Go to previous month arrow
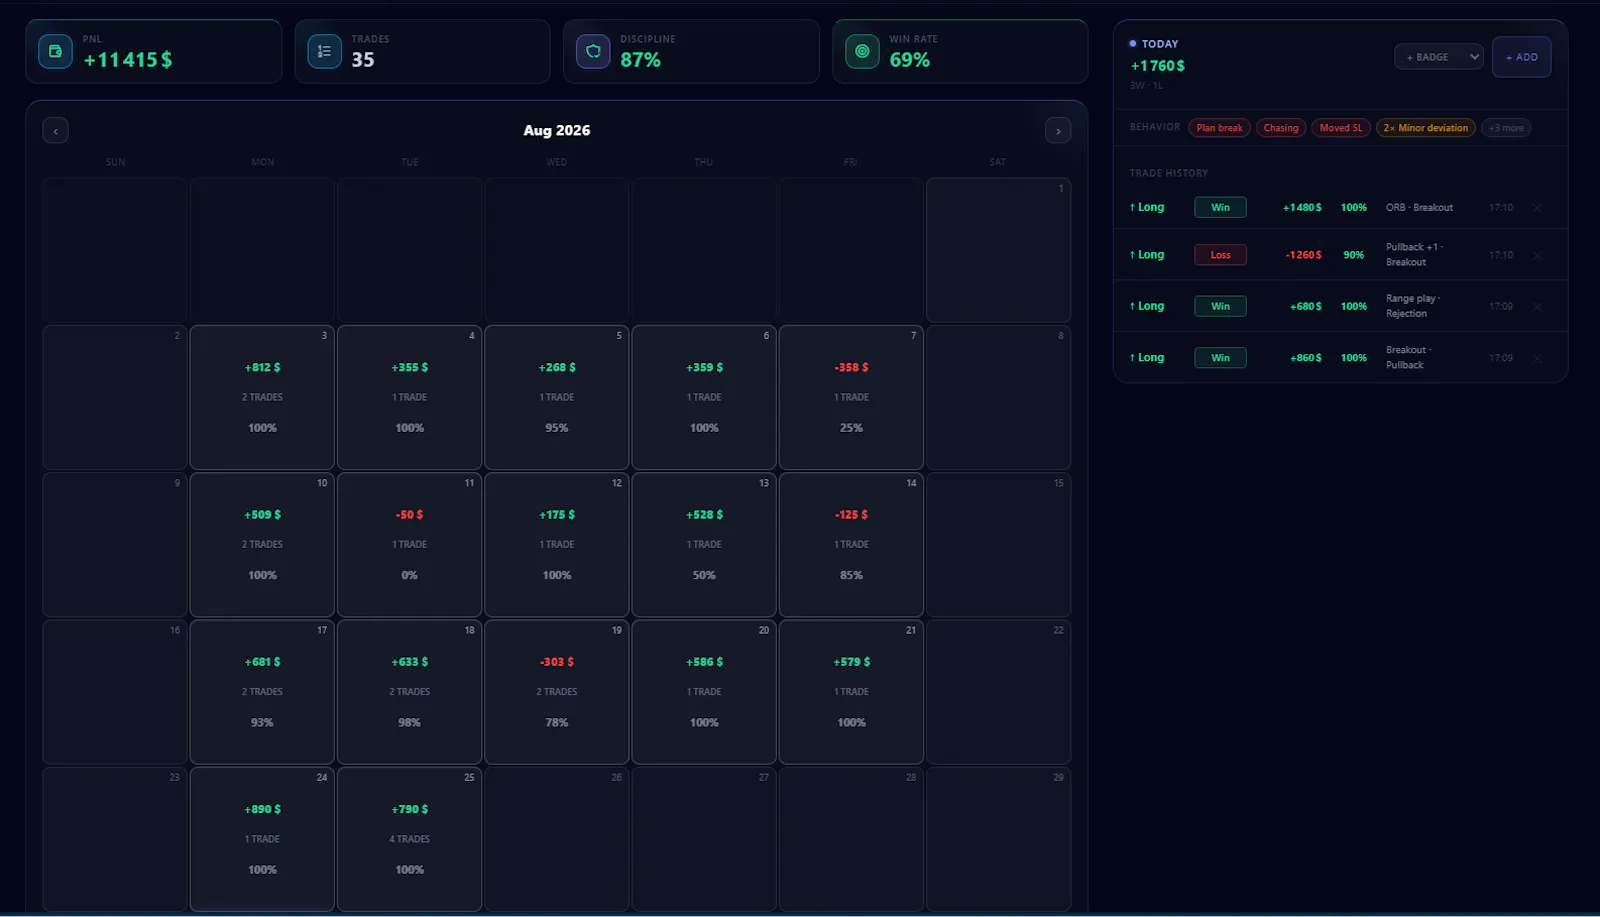 click(56, 131)
